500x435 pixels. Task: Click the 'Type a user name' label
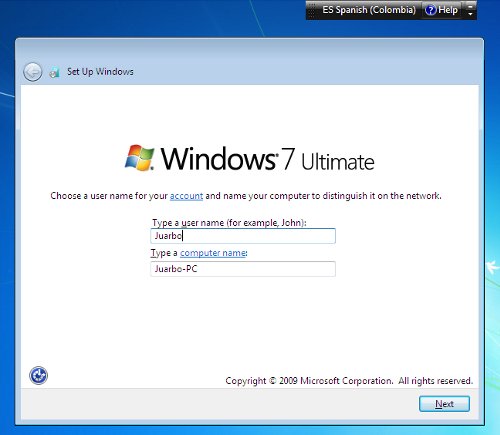click(x=229, y=223)
